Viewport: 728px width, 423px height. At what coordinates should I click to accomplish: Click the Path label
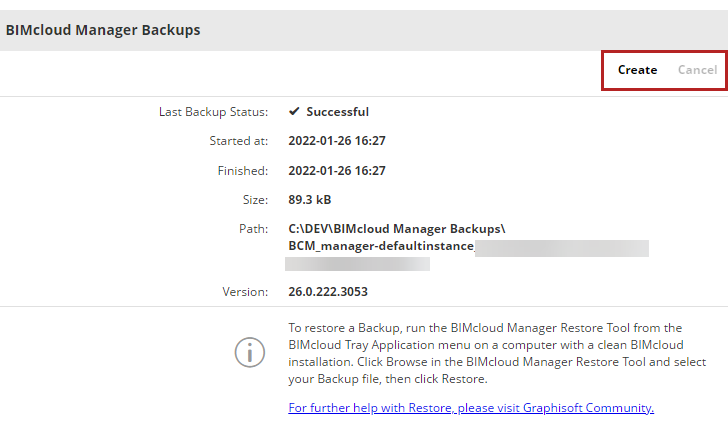pos(253,229)
